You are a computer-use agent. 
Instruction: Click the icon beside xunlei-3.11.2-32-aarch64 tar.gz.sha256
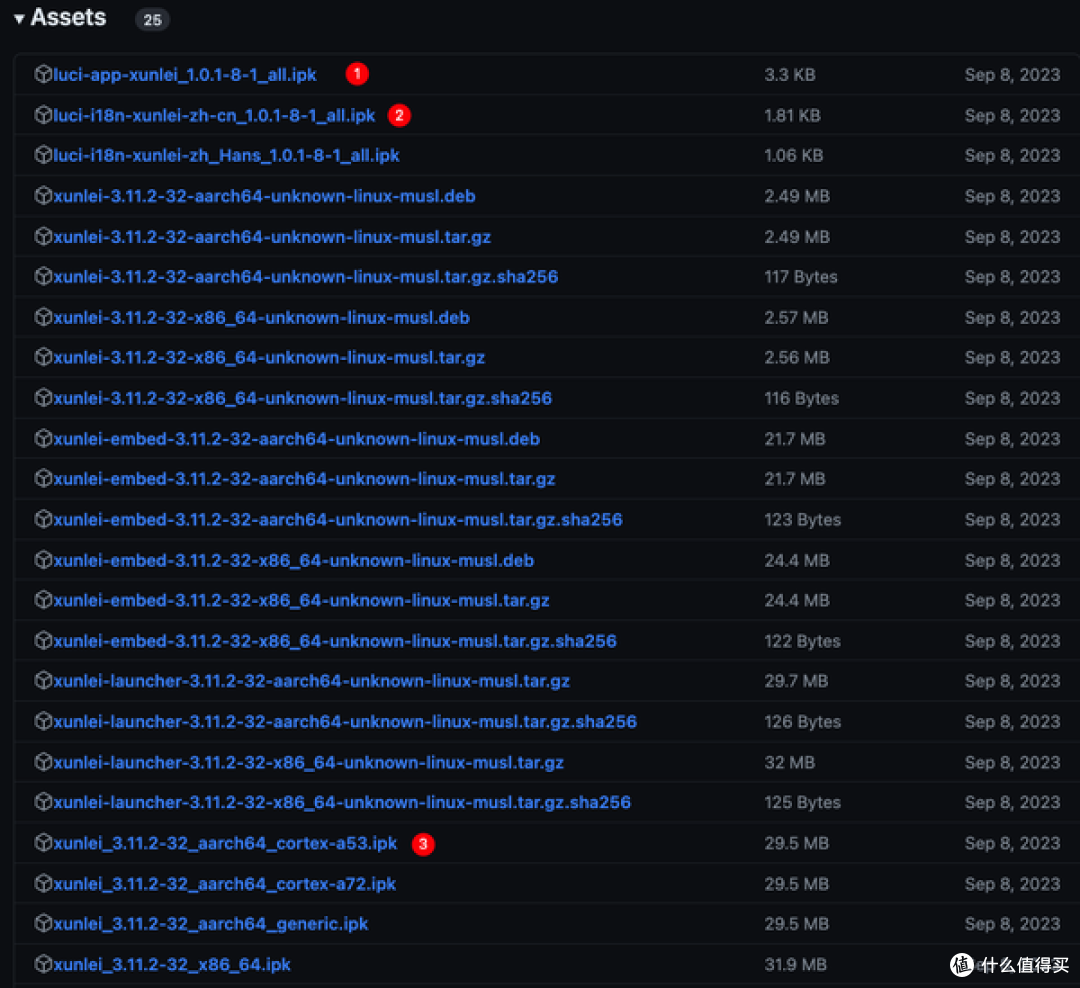[43, 276]
